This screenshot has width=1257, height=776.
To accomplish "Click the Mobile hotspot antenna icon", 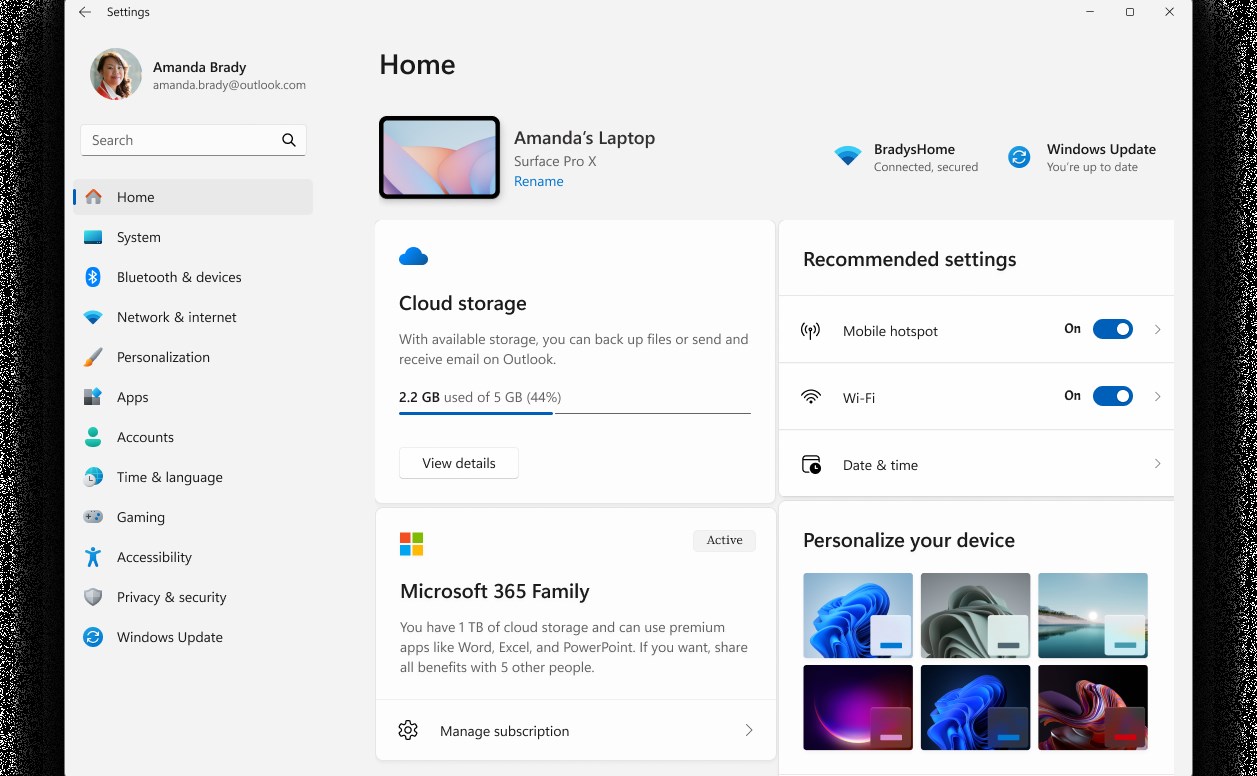I will [811, 330].
